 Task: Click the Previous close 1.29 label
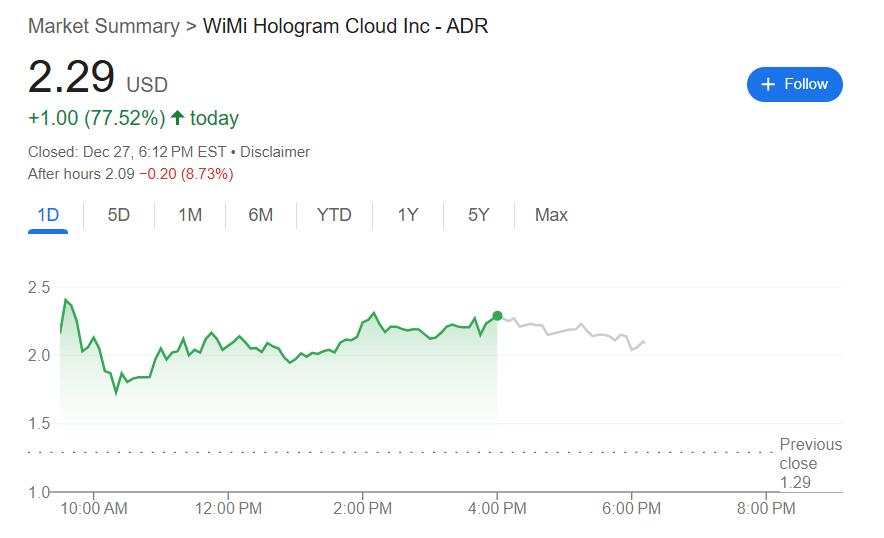810,463
